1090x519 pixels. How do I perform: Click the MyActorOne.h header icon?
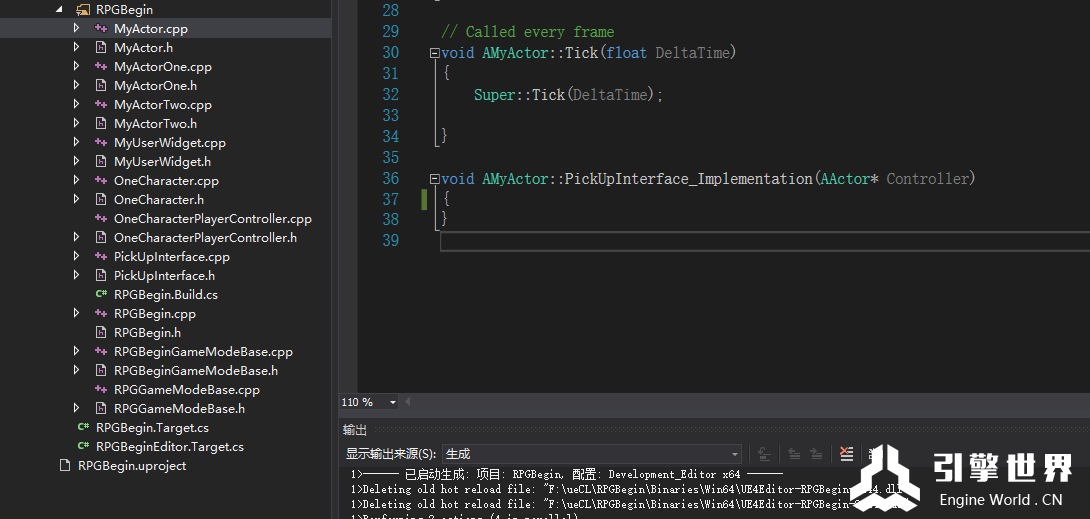pyautogui.click(x=101, y=85)
